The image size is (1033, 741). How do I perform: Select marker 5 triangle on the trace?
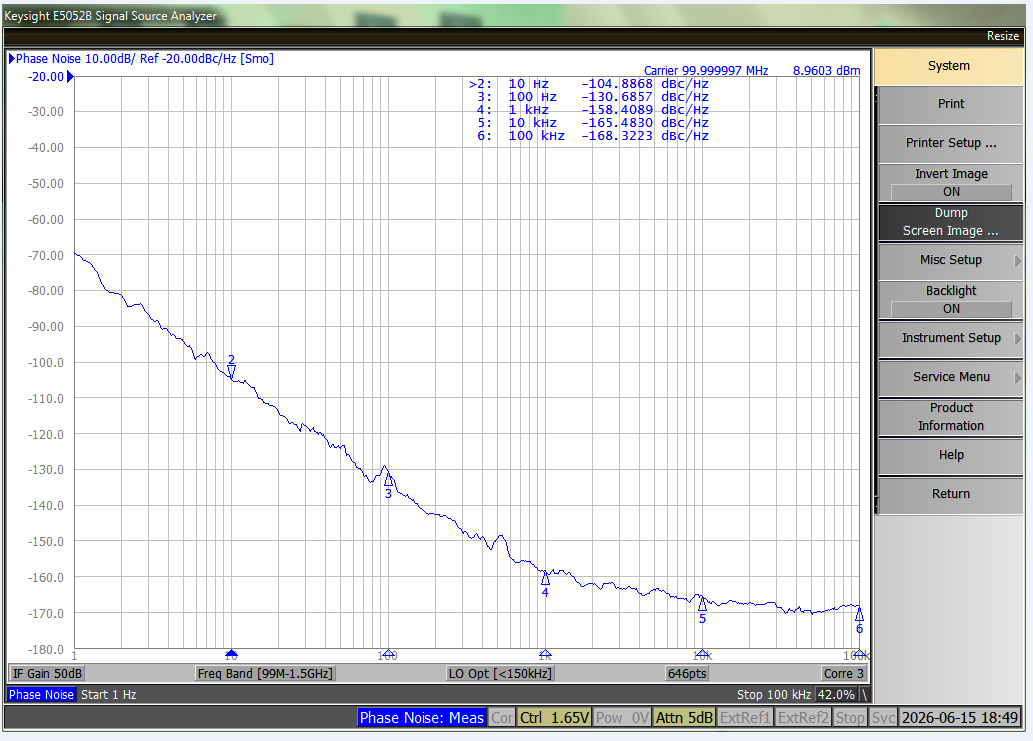tap(702, 604)
